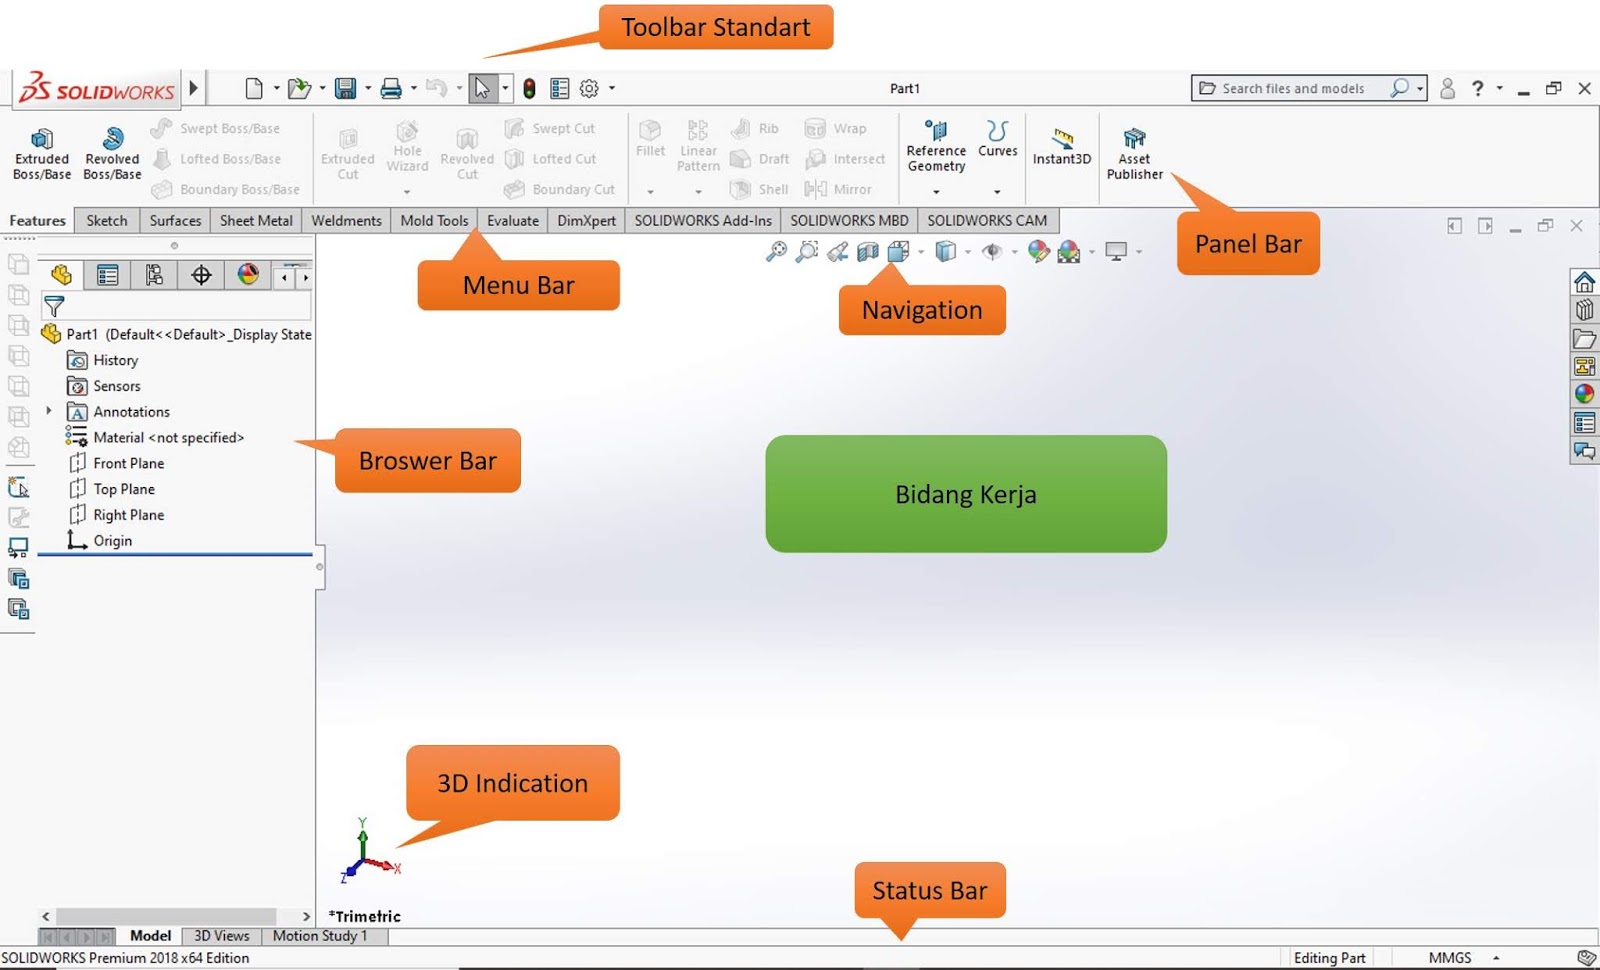
Task: Open the View Orientation cube dropdown
Action: coord(919,251)
